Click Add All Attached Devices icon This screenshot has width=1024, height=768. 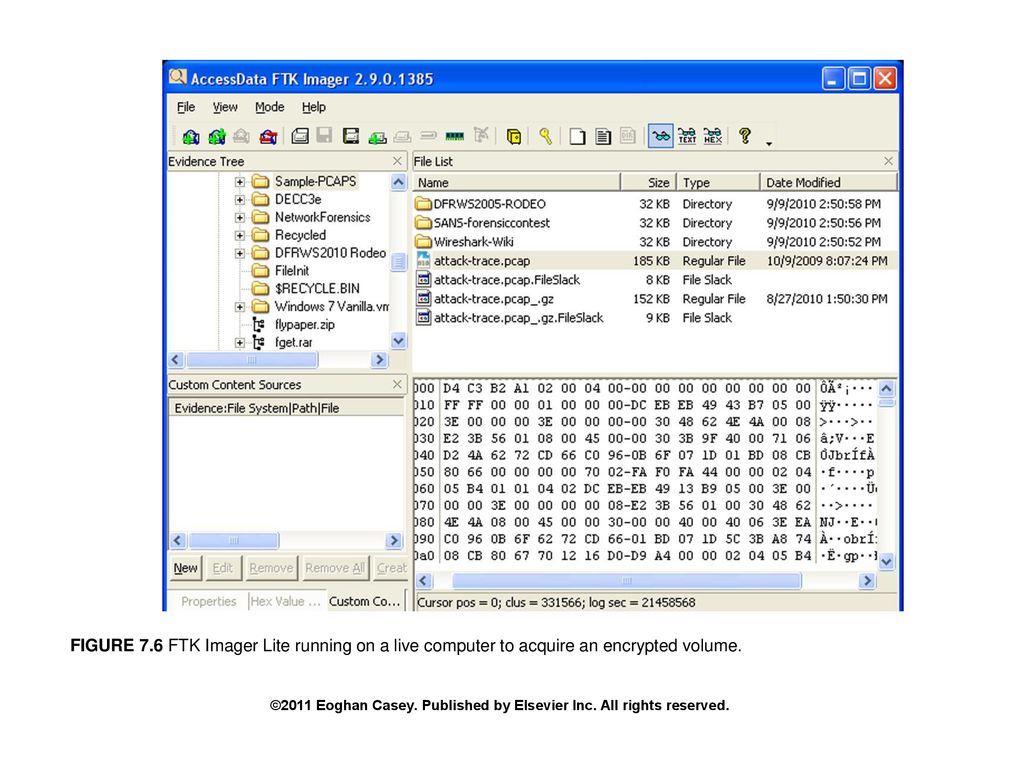coord(216,136)
